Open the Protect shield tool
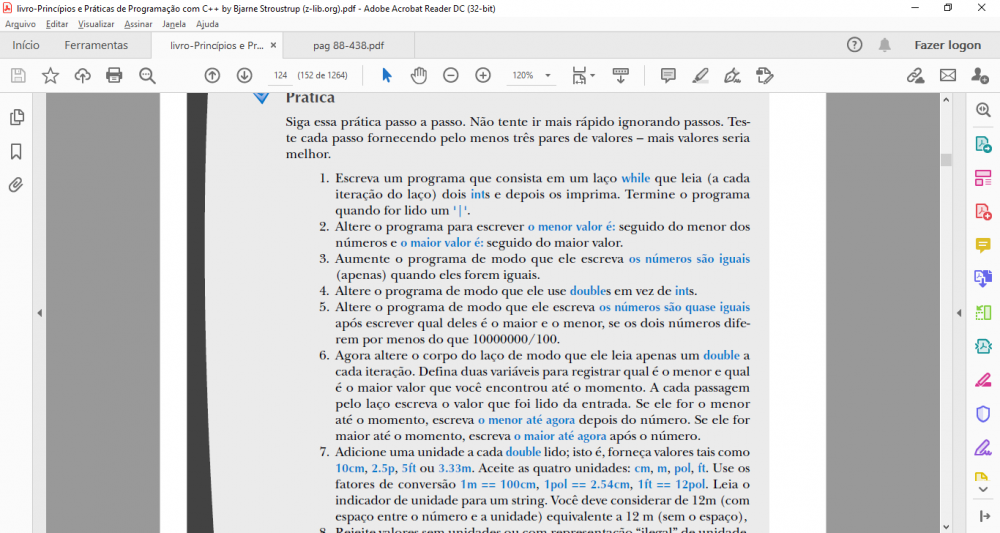 [x=982, y=413]
